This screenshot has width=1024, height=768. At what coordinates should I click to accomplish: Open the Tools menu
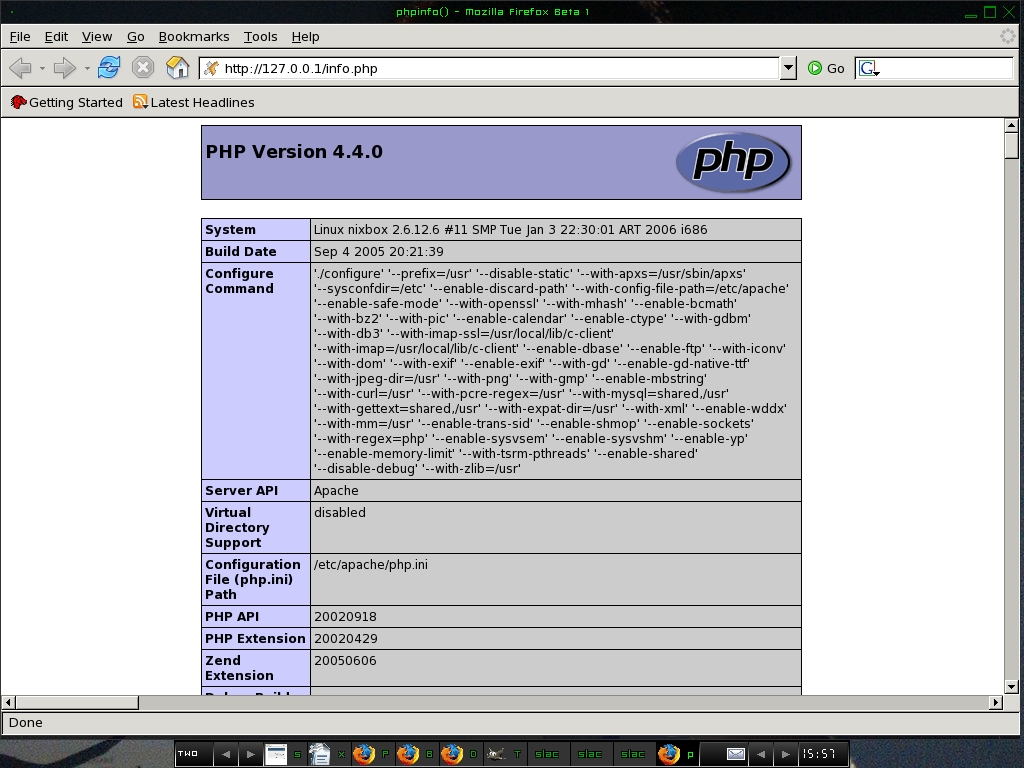(260, 37)
